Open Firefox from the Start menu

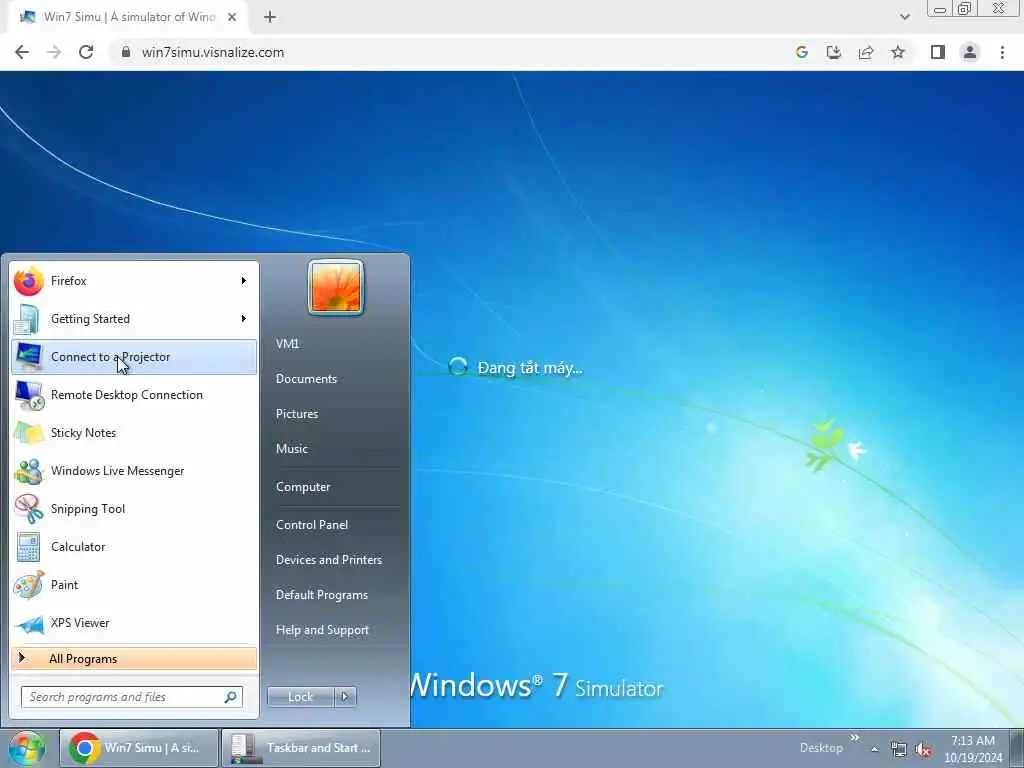coord(134,281)
